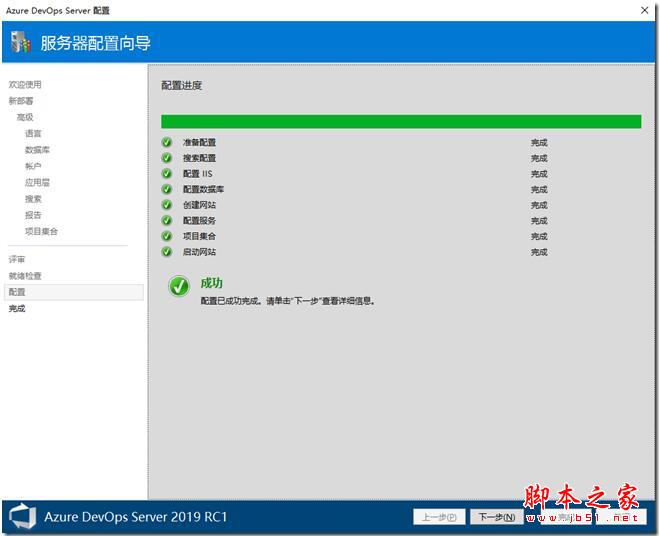The height and width of the screenshot is (536, 660).
Task: Go to 就绪检查 step in sidebar
Action: tap(25, 276)
